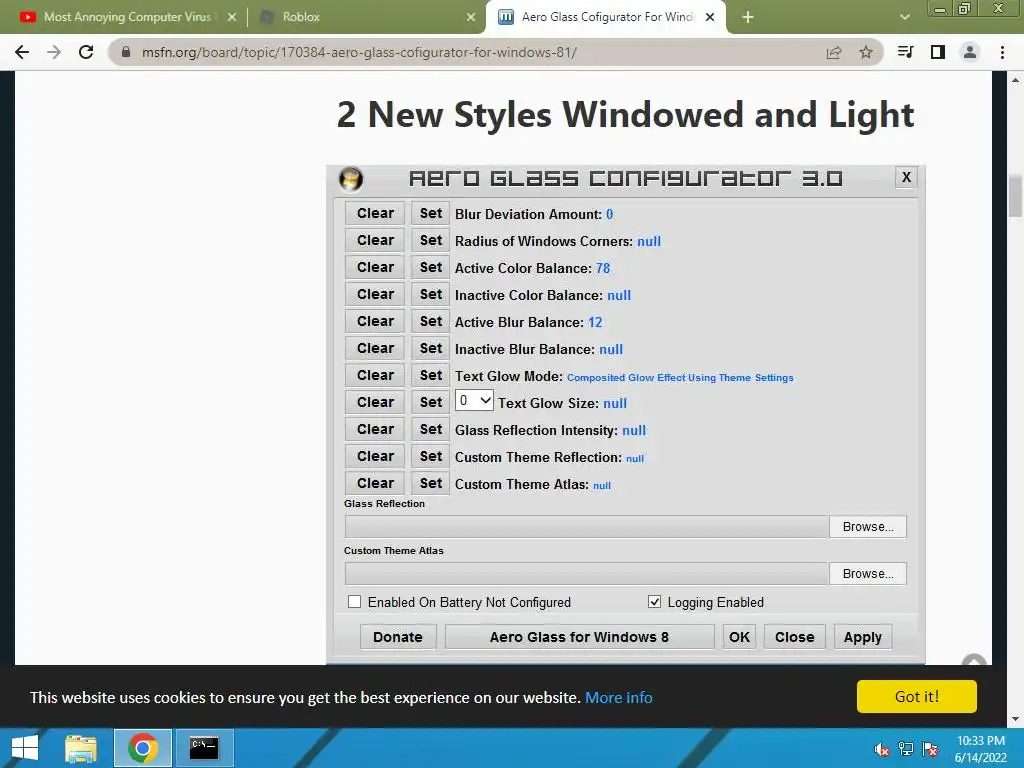Clear Radius of Windows Corners
This screenshot has width=1024, height=768.
375,240
